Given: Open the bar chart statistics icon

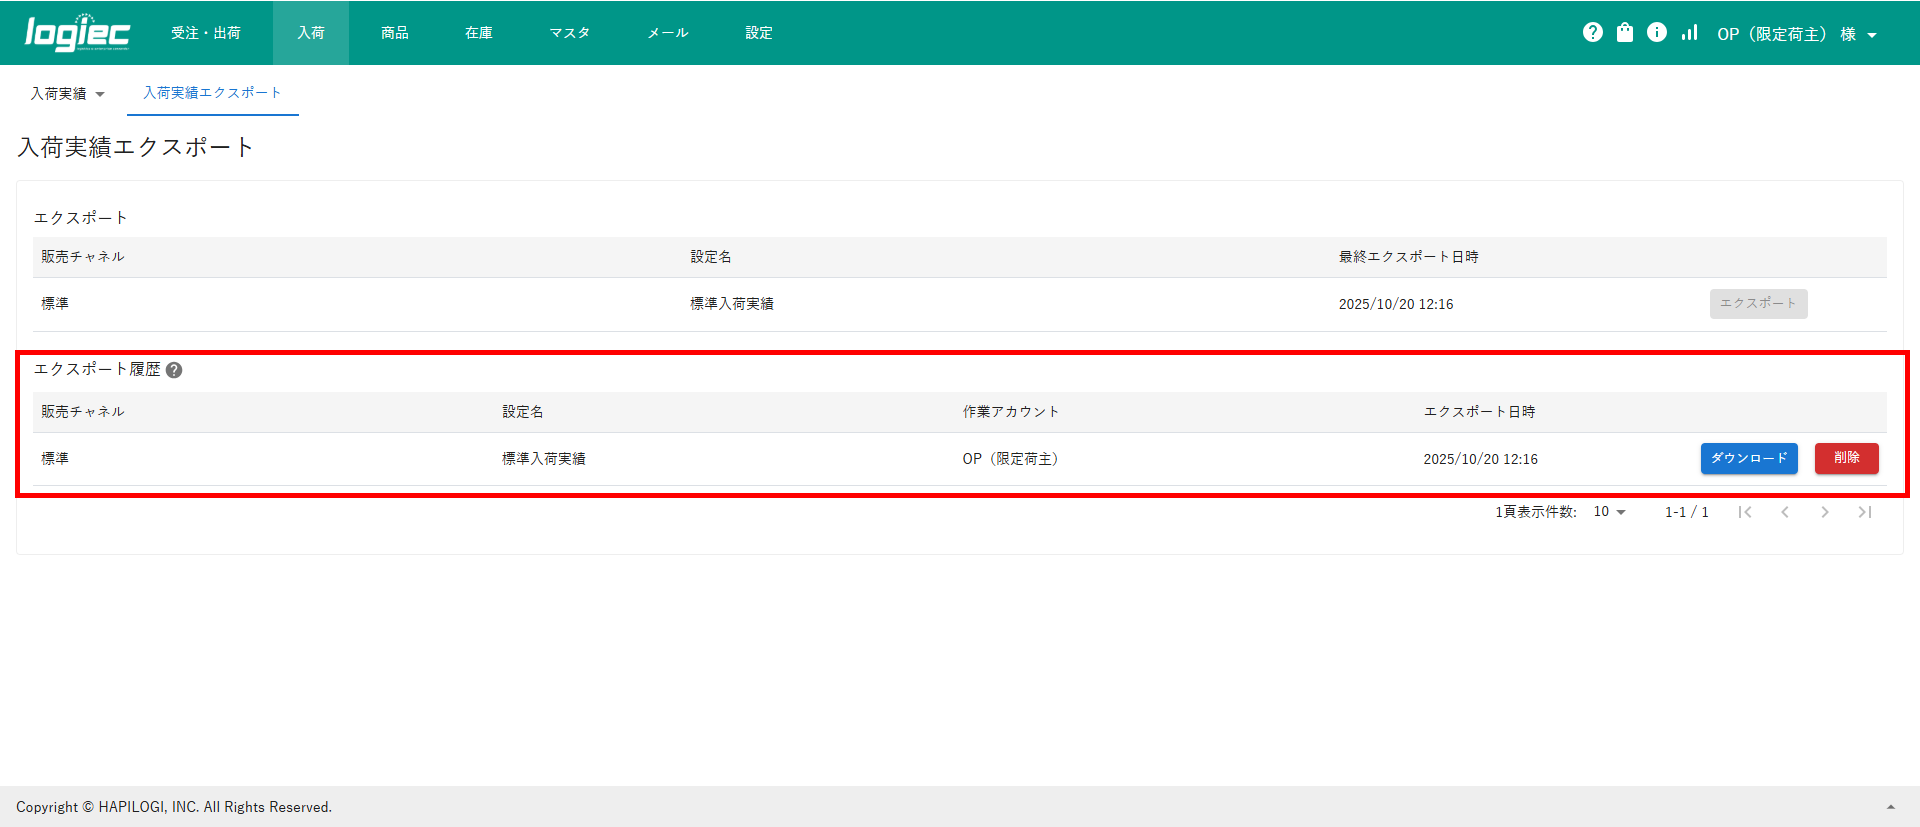Looking at the screenshot, I should pyautogui.click(x=1689, y=33).
